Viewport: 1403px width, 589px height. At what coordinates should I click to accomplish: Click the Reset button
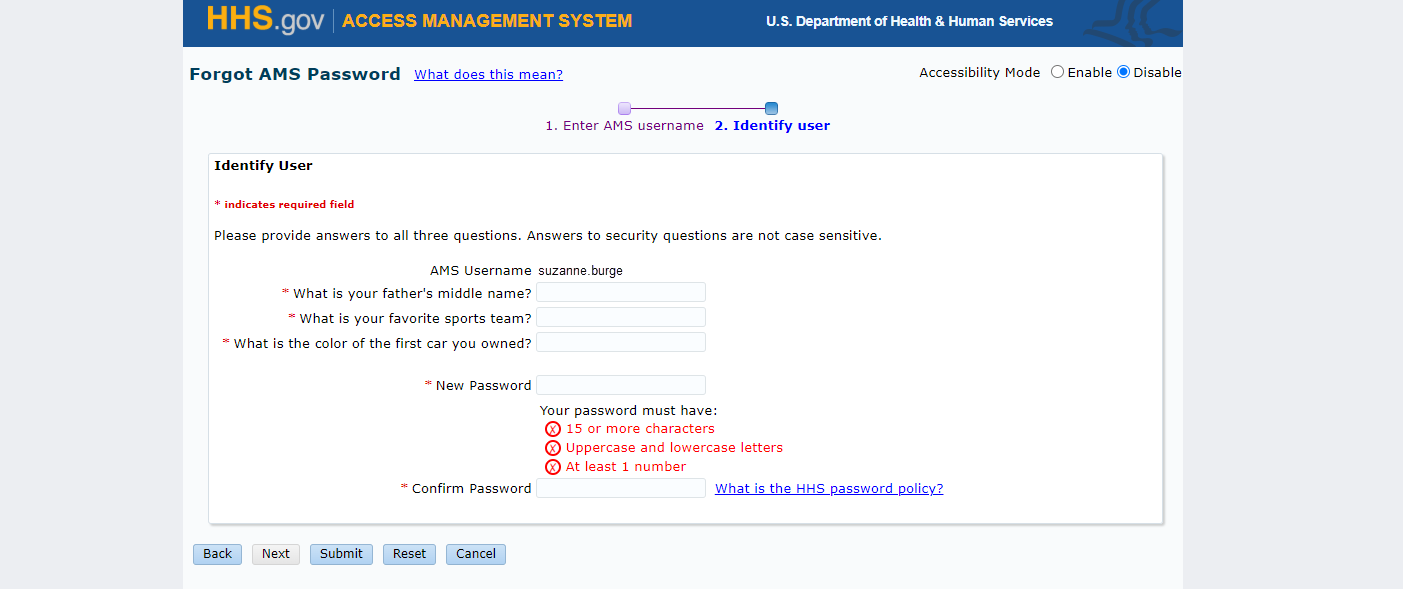click(x=409, y=554)
